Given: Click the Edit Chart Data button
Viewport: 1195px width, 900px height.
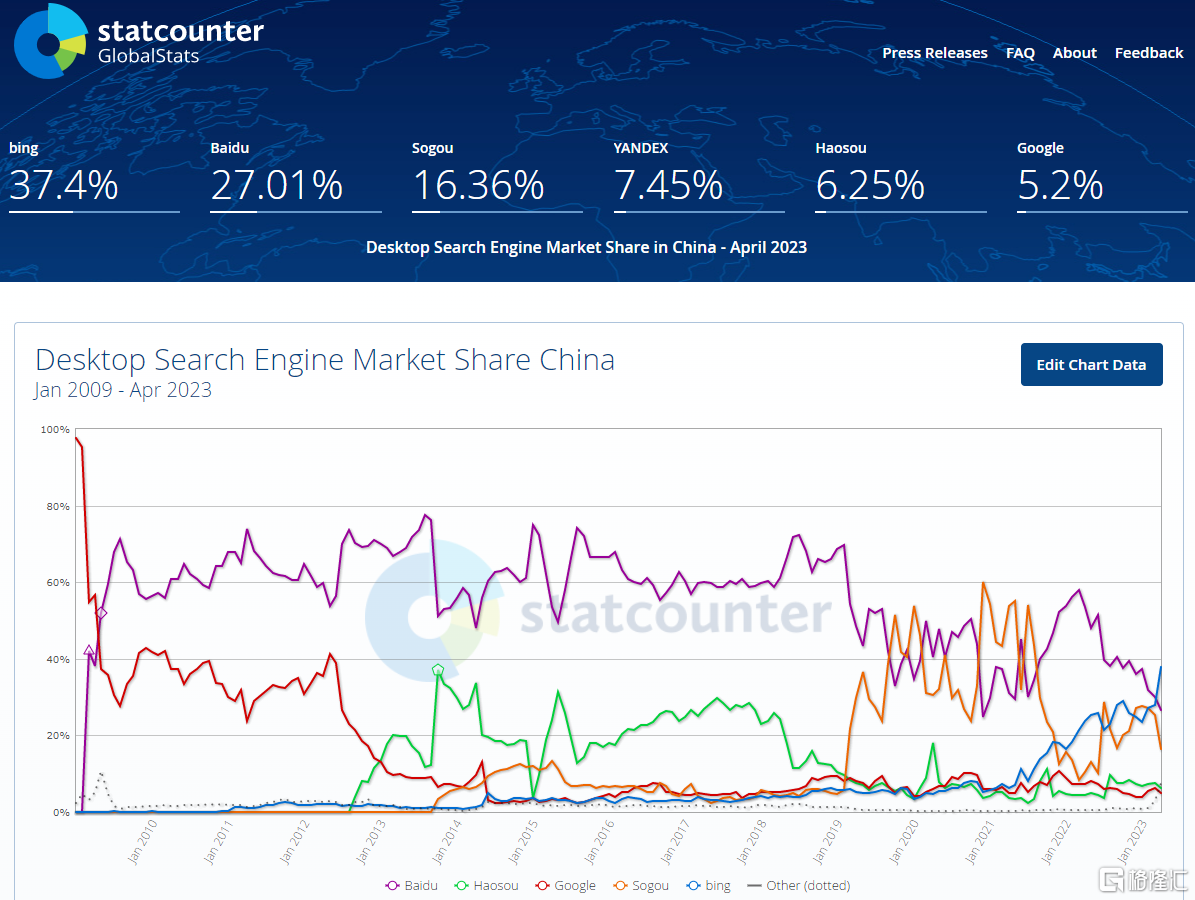Looking at the screenshot, I should [x=1091, y=365].
